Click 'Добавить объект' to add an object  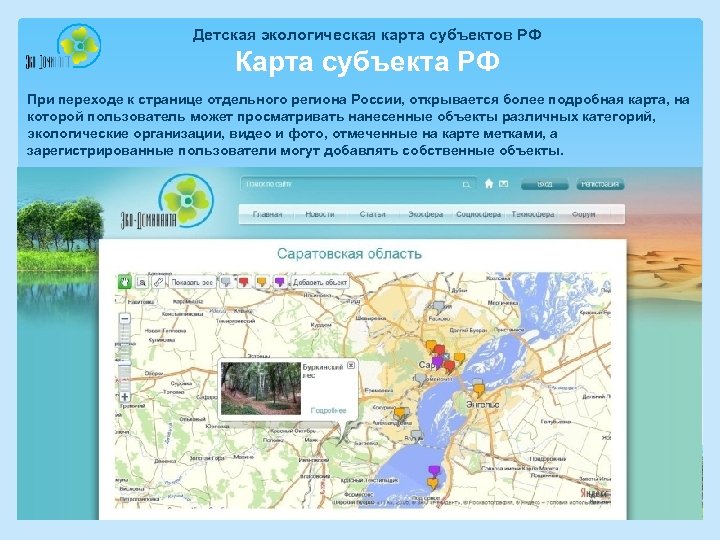pos(320,282)
